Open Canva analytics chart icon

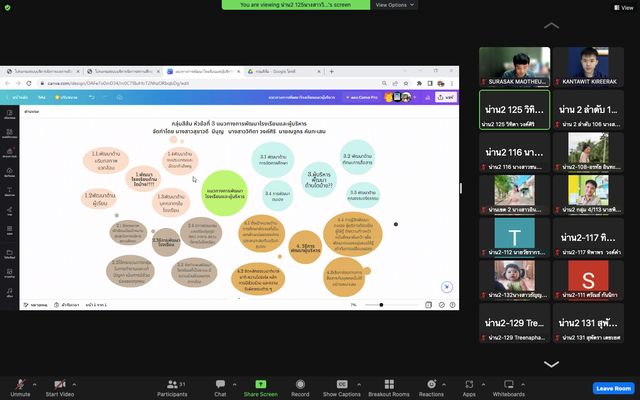427,98
